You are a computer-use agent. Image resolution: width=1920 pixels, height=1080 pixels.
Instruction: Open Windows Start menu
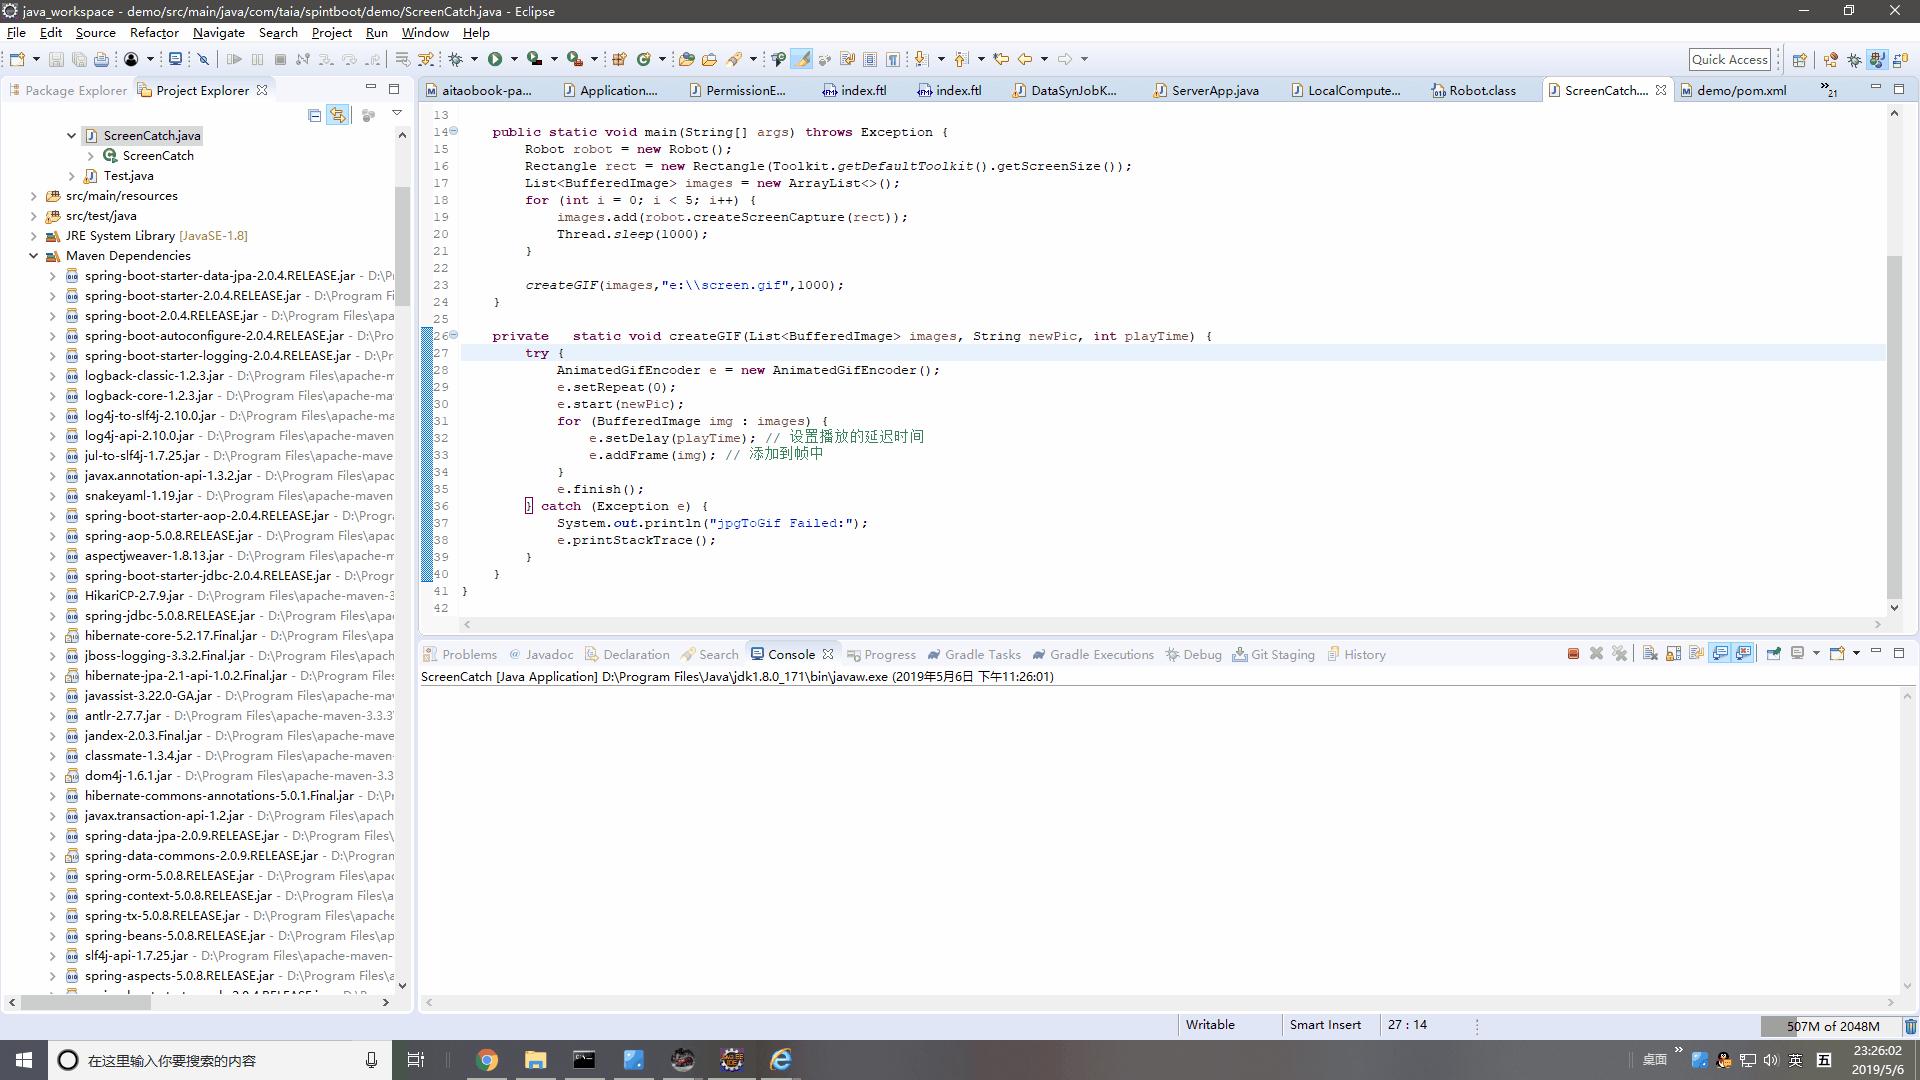(24, 1060)
